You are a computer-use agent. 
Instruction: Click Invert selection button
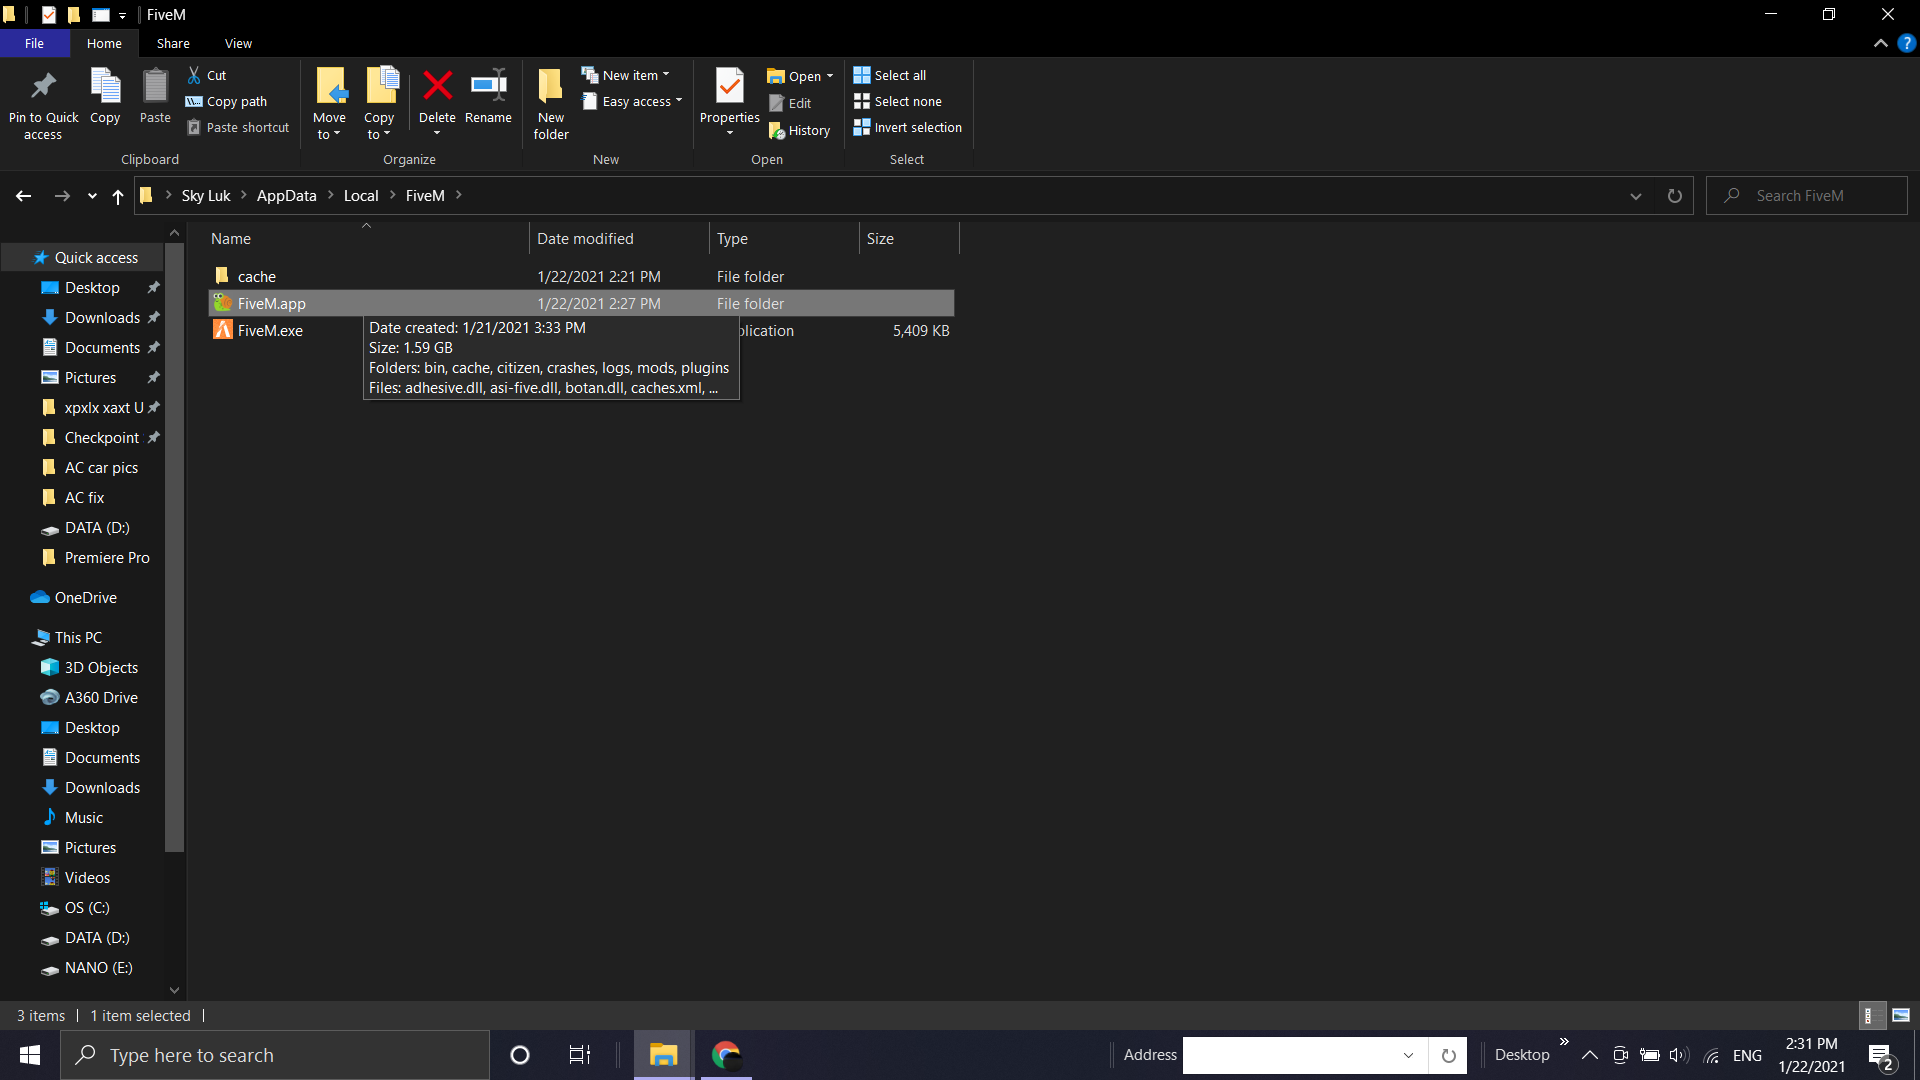(907, 127)
